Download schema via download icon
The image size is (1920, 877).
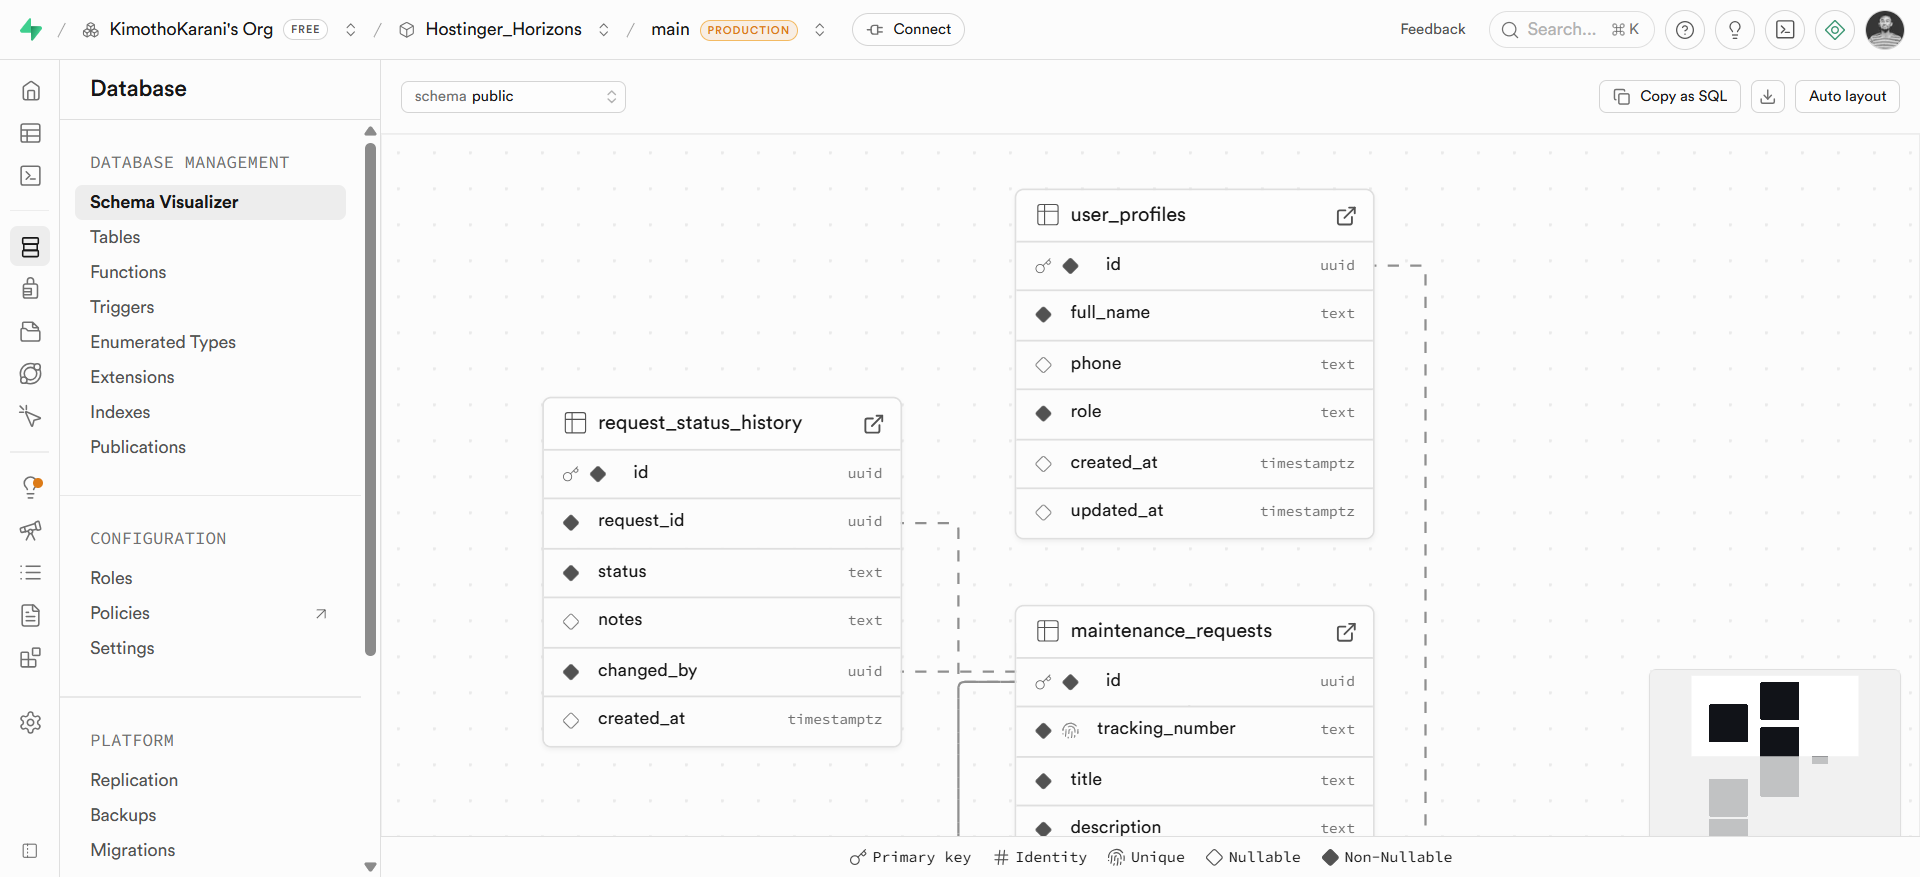(1768, 96)
